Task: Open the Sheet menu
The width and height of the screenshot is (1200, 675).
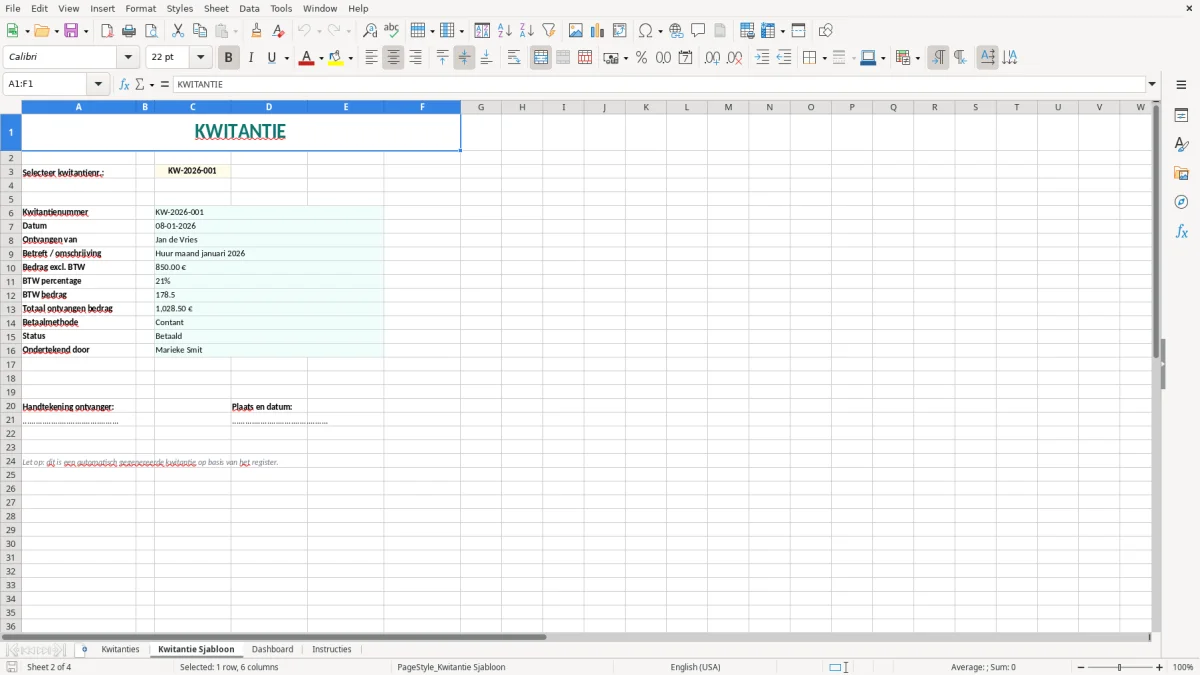Action: pyautogui.click(x=216, y=8)
